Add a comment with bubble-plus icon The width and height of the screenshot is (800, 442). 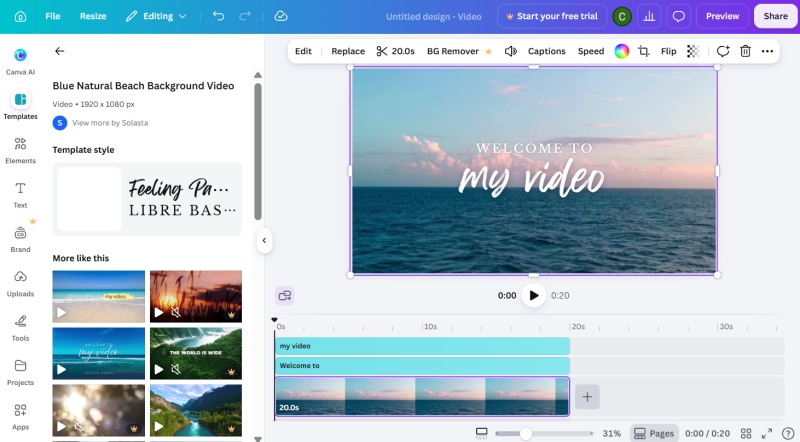click(x=723, y=51)
